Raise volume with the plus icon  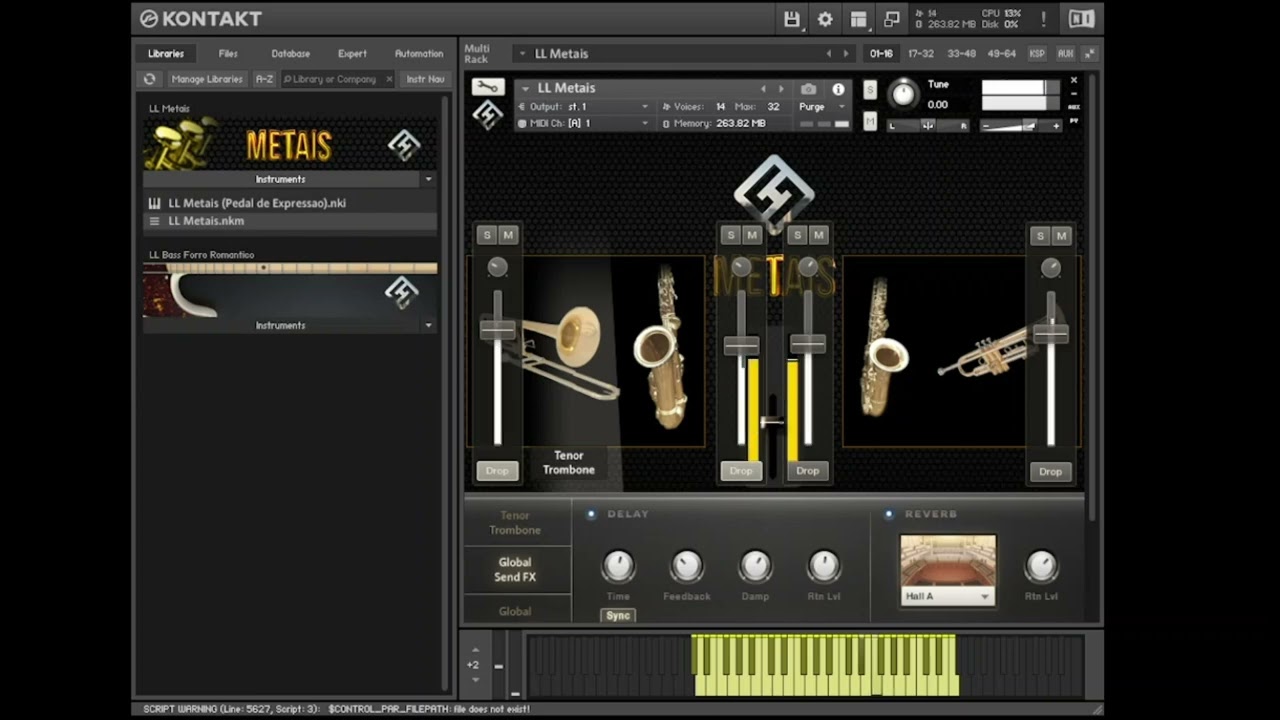coord(1055,126)
